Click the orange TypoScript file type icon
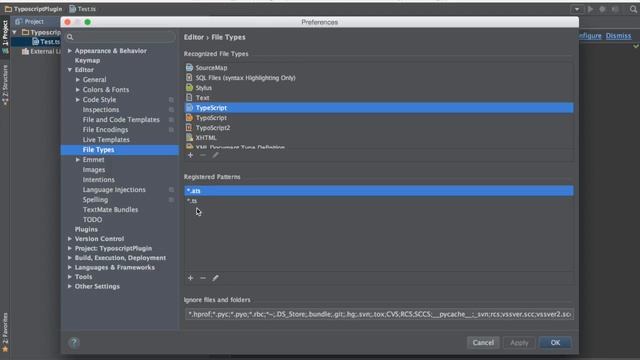The height and width of the screenshot is (360, 640). [x=189, y=118]
